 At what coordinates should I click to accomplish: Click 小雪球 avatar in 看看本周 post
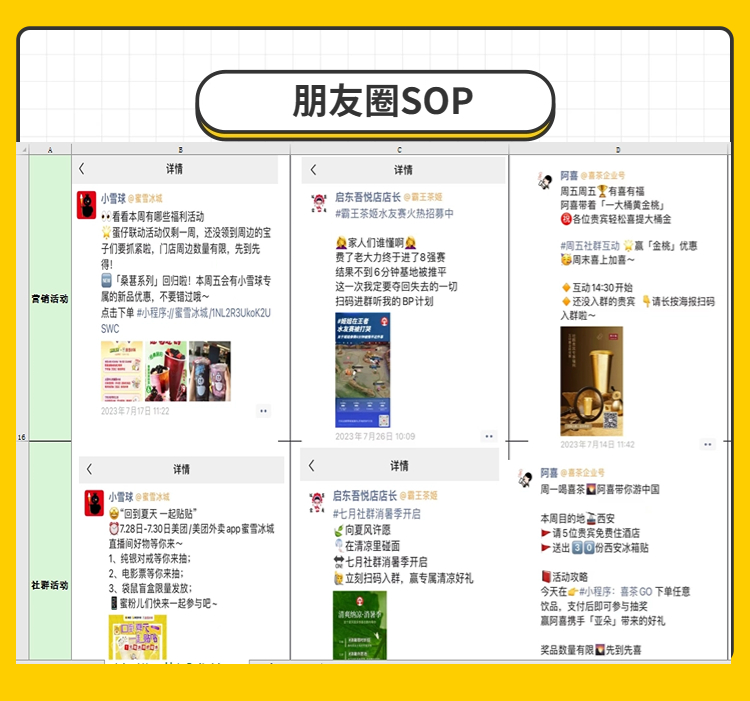point(87,205)
